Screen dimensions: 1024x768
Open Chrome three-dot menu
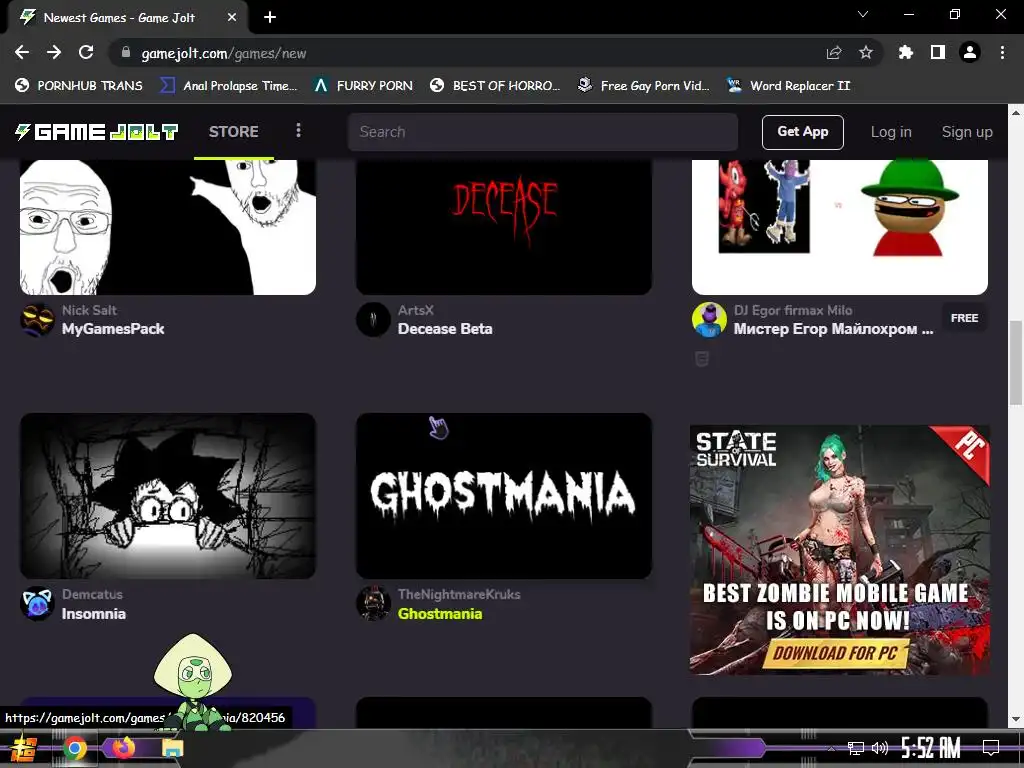click(x=1002, y=53)
